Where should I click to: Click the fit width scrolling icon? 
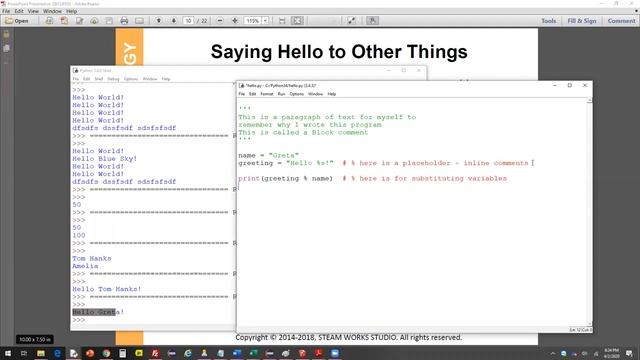click(x=282, y=21)
